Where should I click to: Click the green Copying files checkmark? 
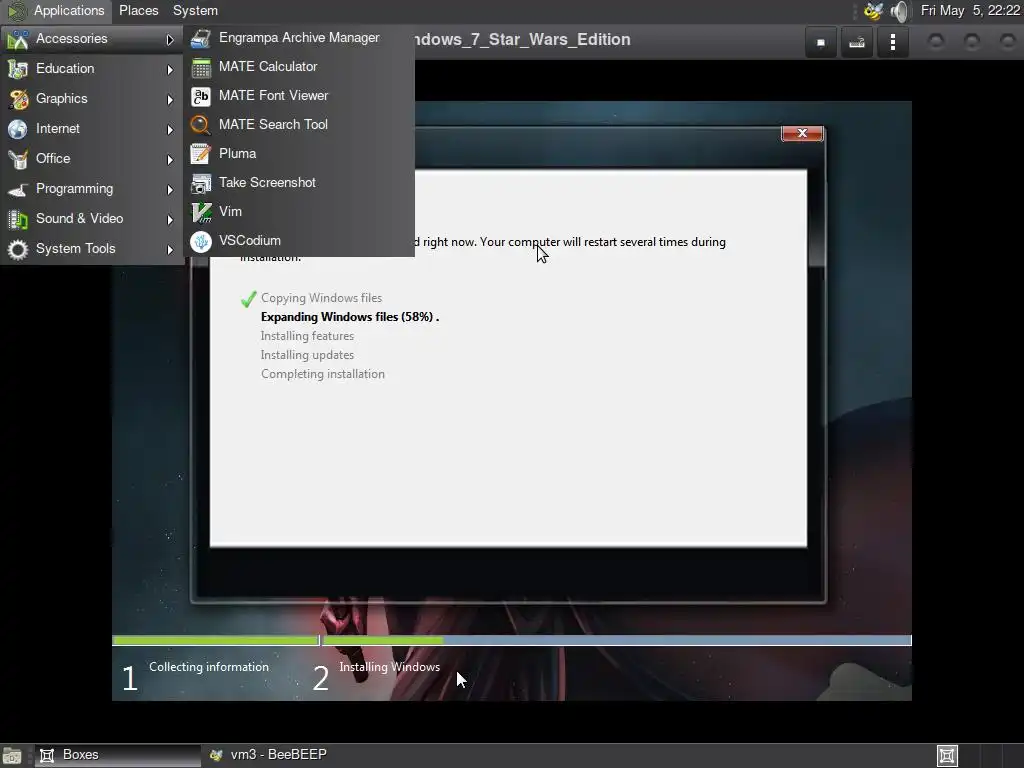tap(248, 299)
